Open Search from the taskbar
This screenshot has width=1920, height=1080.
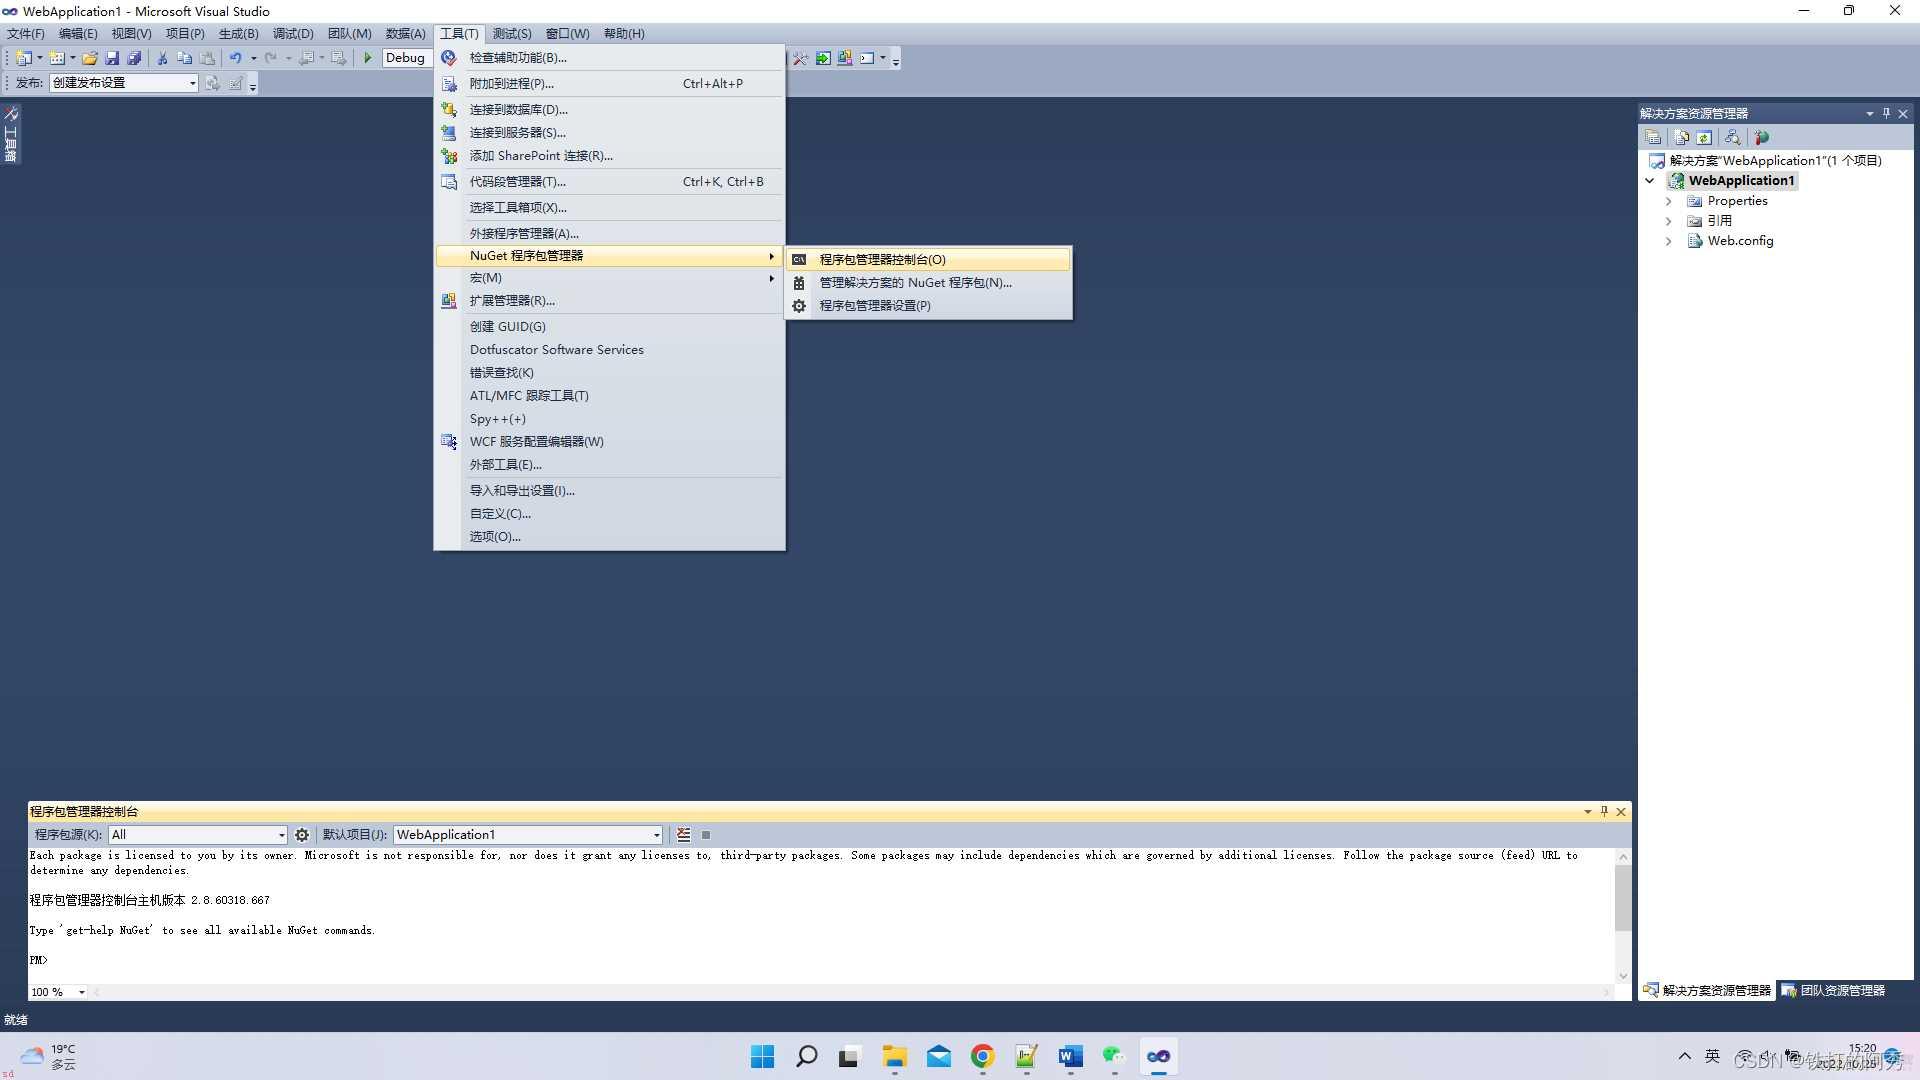[x=806, y=1057]
